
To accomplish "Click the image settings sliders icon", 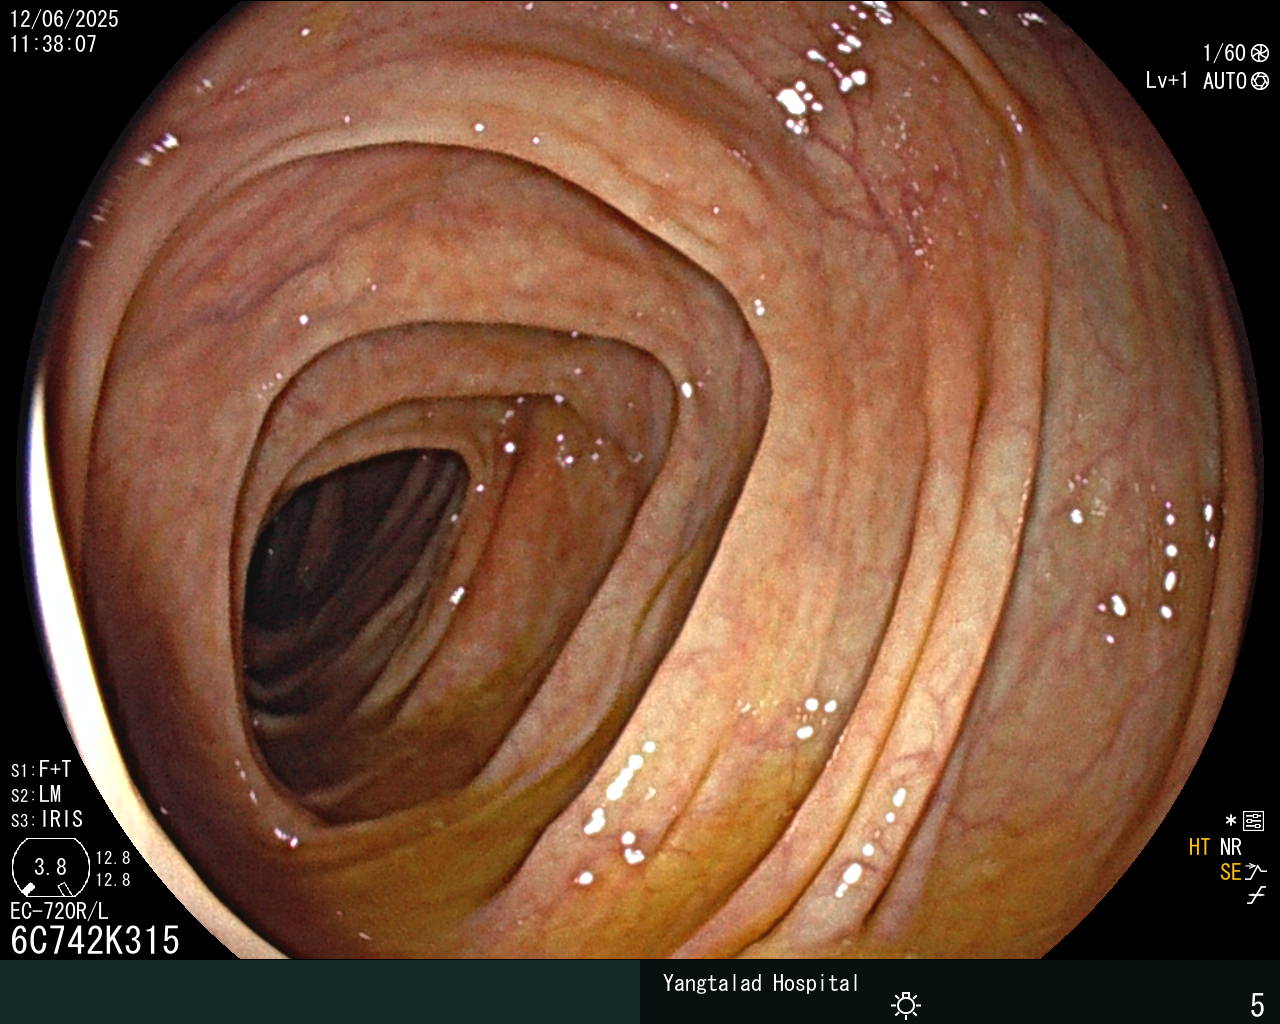I will pyautogui.click(x=1253, y=821).
